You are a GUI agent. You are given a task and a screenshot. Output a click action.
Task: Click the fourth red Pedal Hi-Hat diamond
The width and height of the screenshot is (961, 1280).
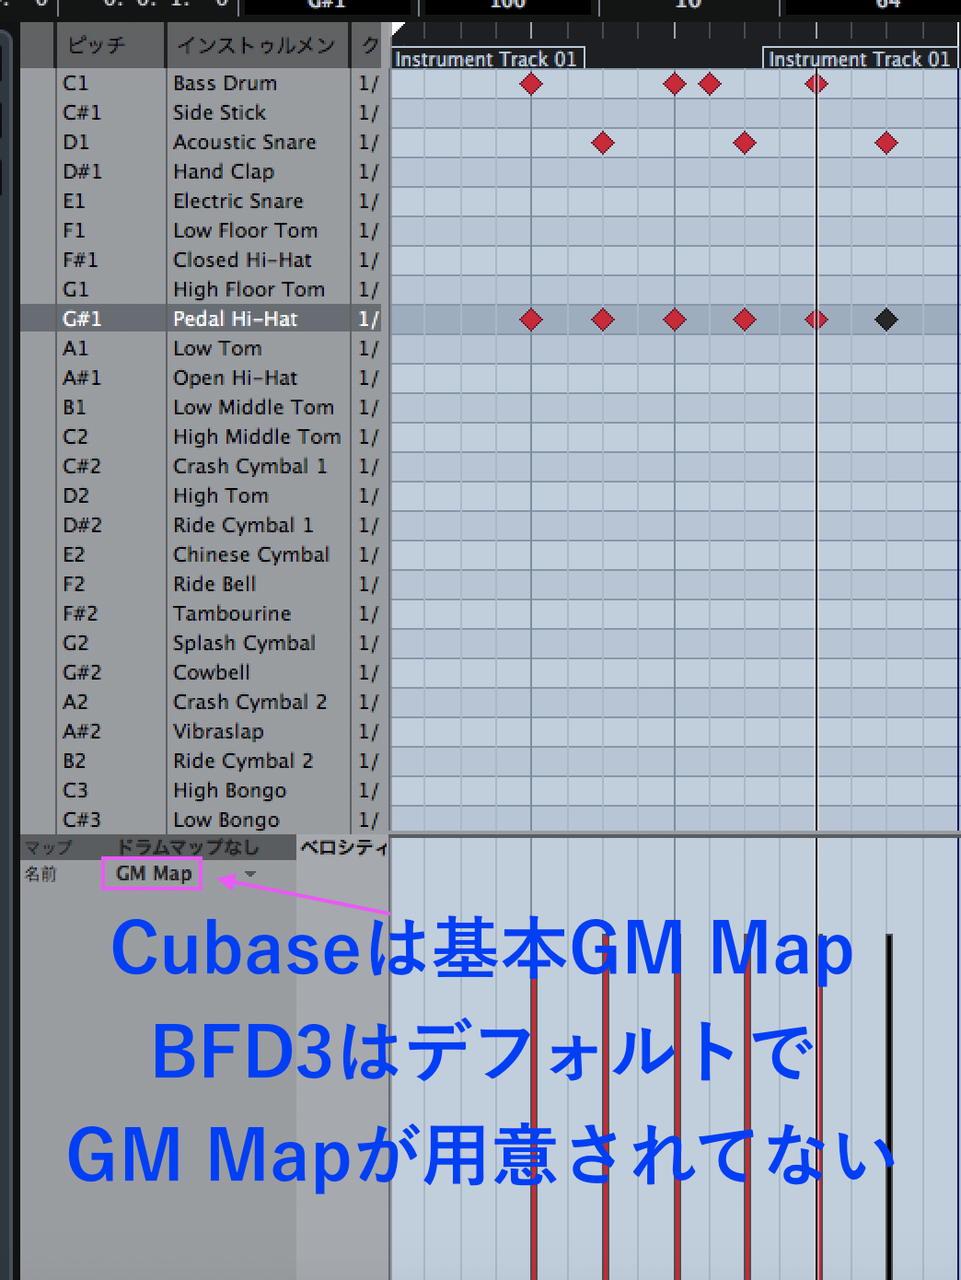pyautogui.click(x=744, y=319)
